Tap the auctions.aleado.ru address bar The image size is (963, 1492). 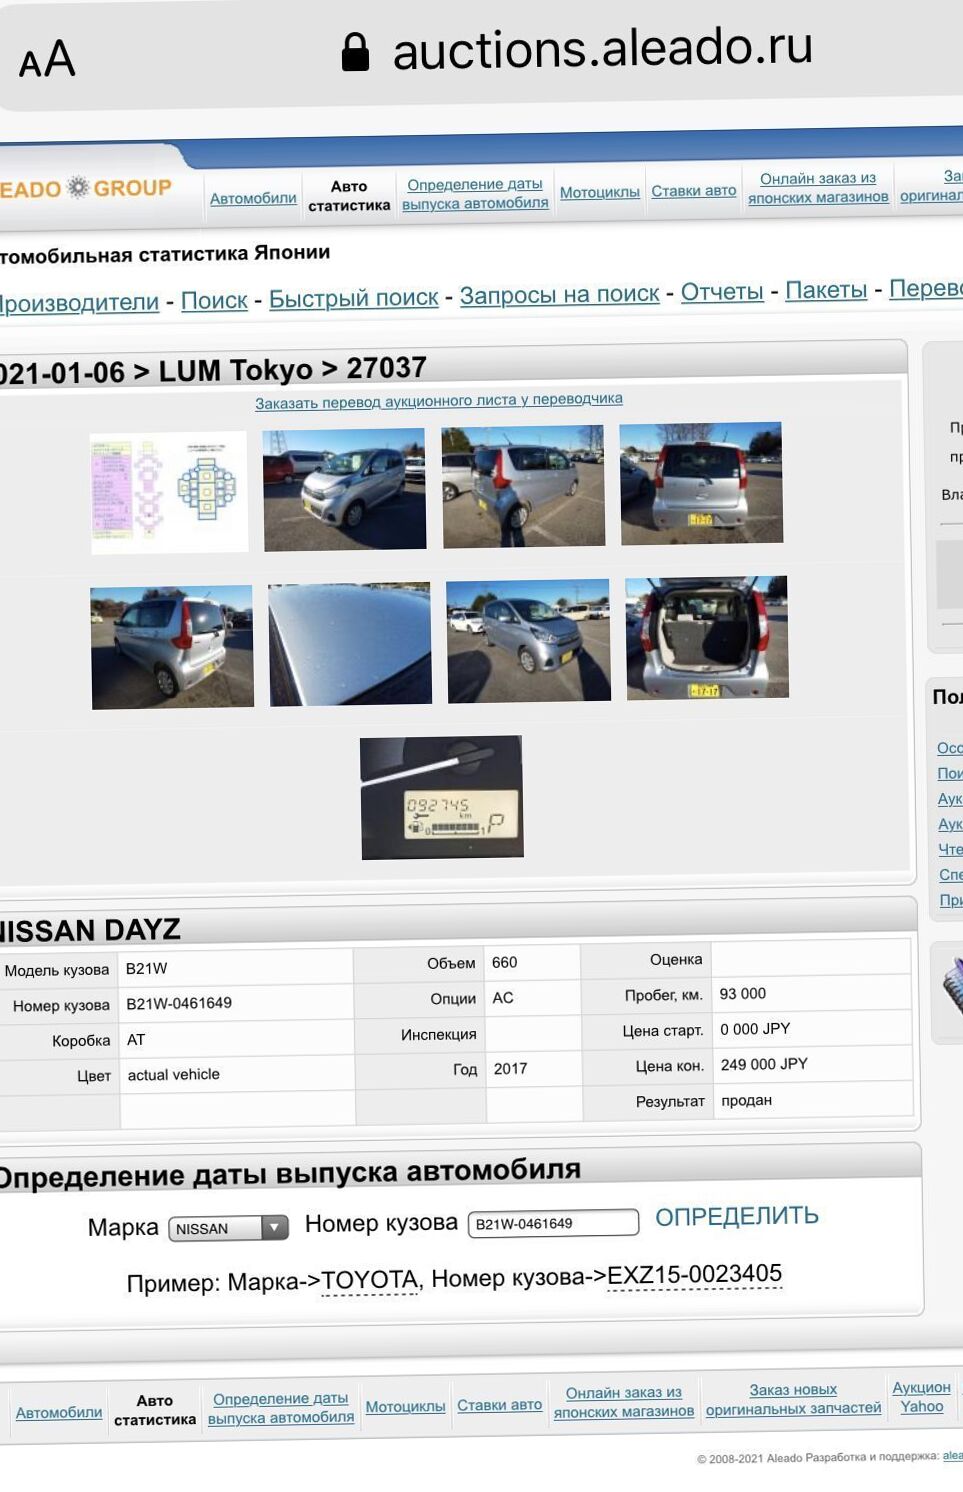click(602, 50)
